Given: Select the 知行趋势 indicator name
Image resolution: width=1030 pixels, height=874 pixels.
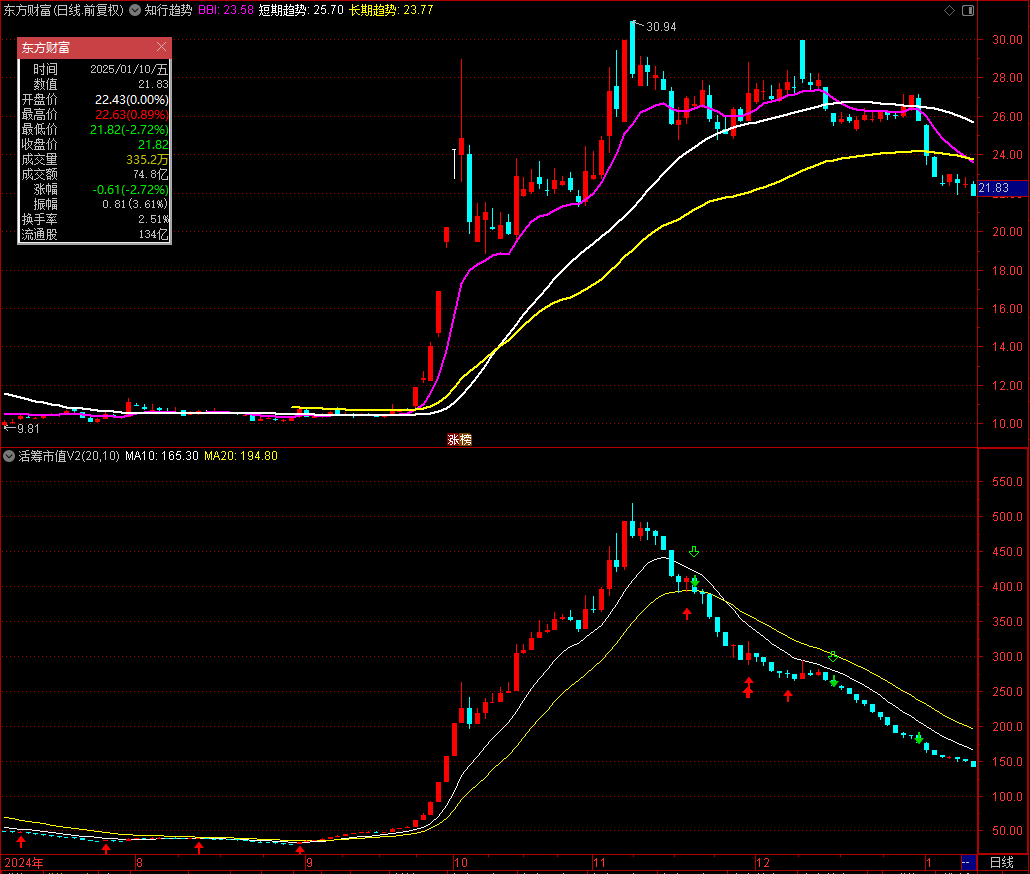Looking at the screenshot, I should pyautogui.click(x=168, y=10).
